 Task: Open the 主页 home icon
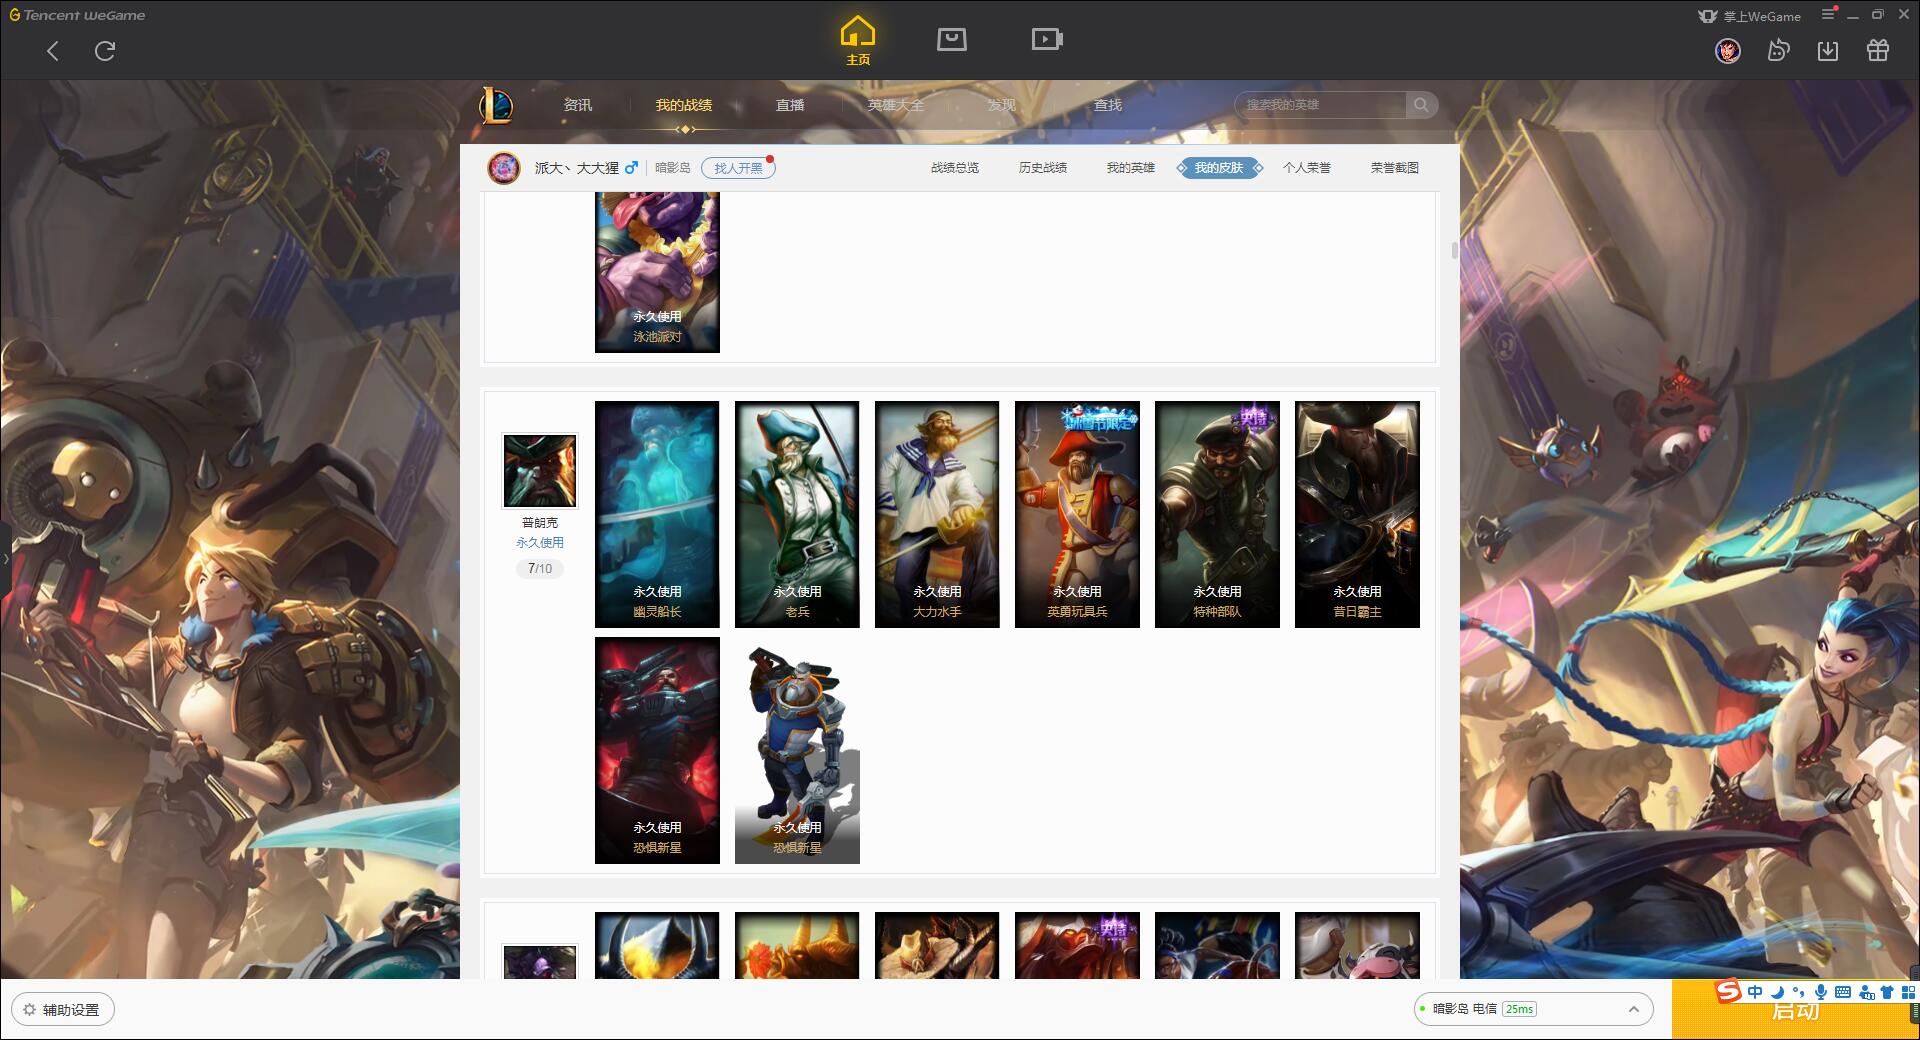[857, 41]
